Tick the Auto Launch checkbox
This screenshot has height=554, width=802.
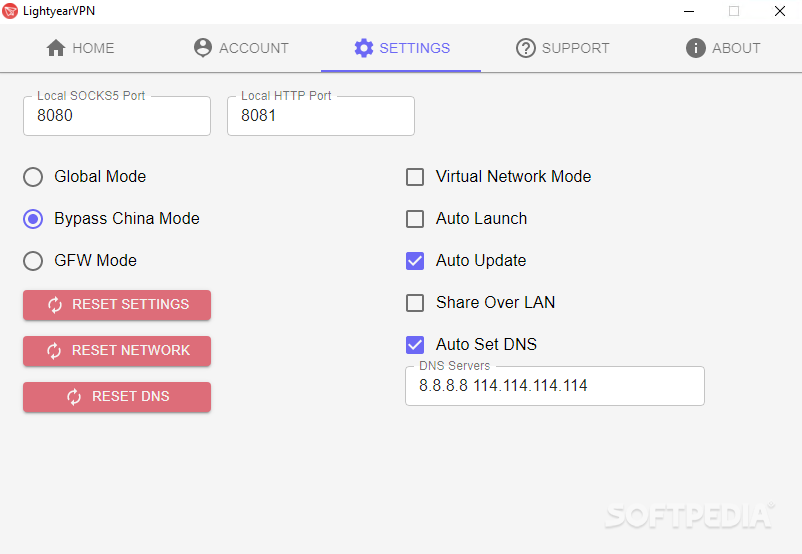click(x=415, y=219)
